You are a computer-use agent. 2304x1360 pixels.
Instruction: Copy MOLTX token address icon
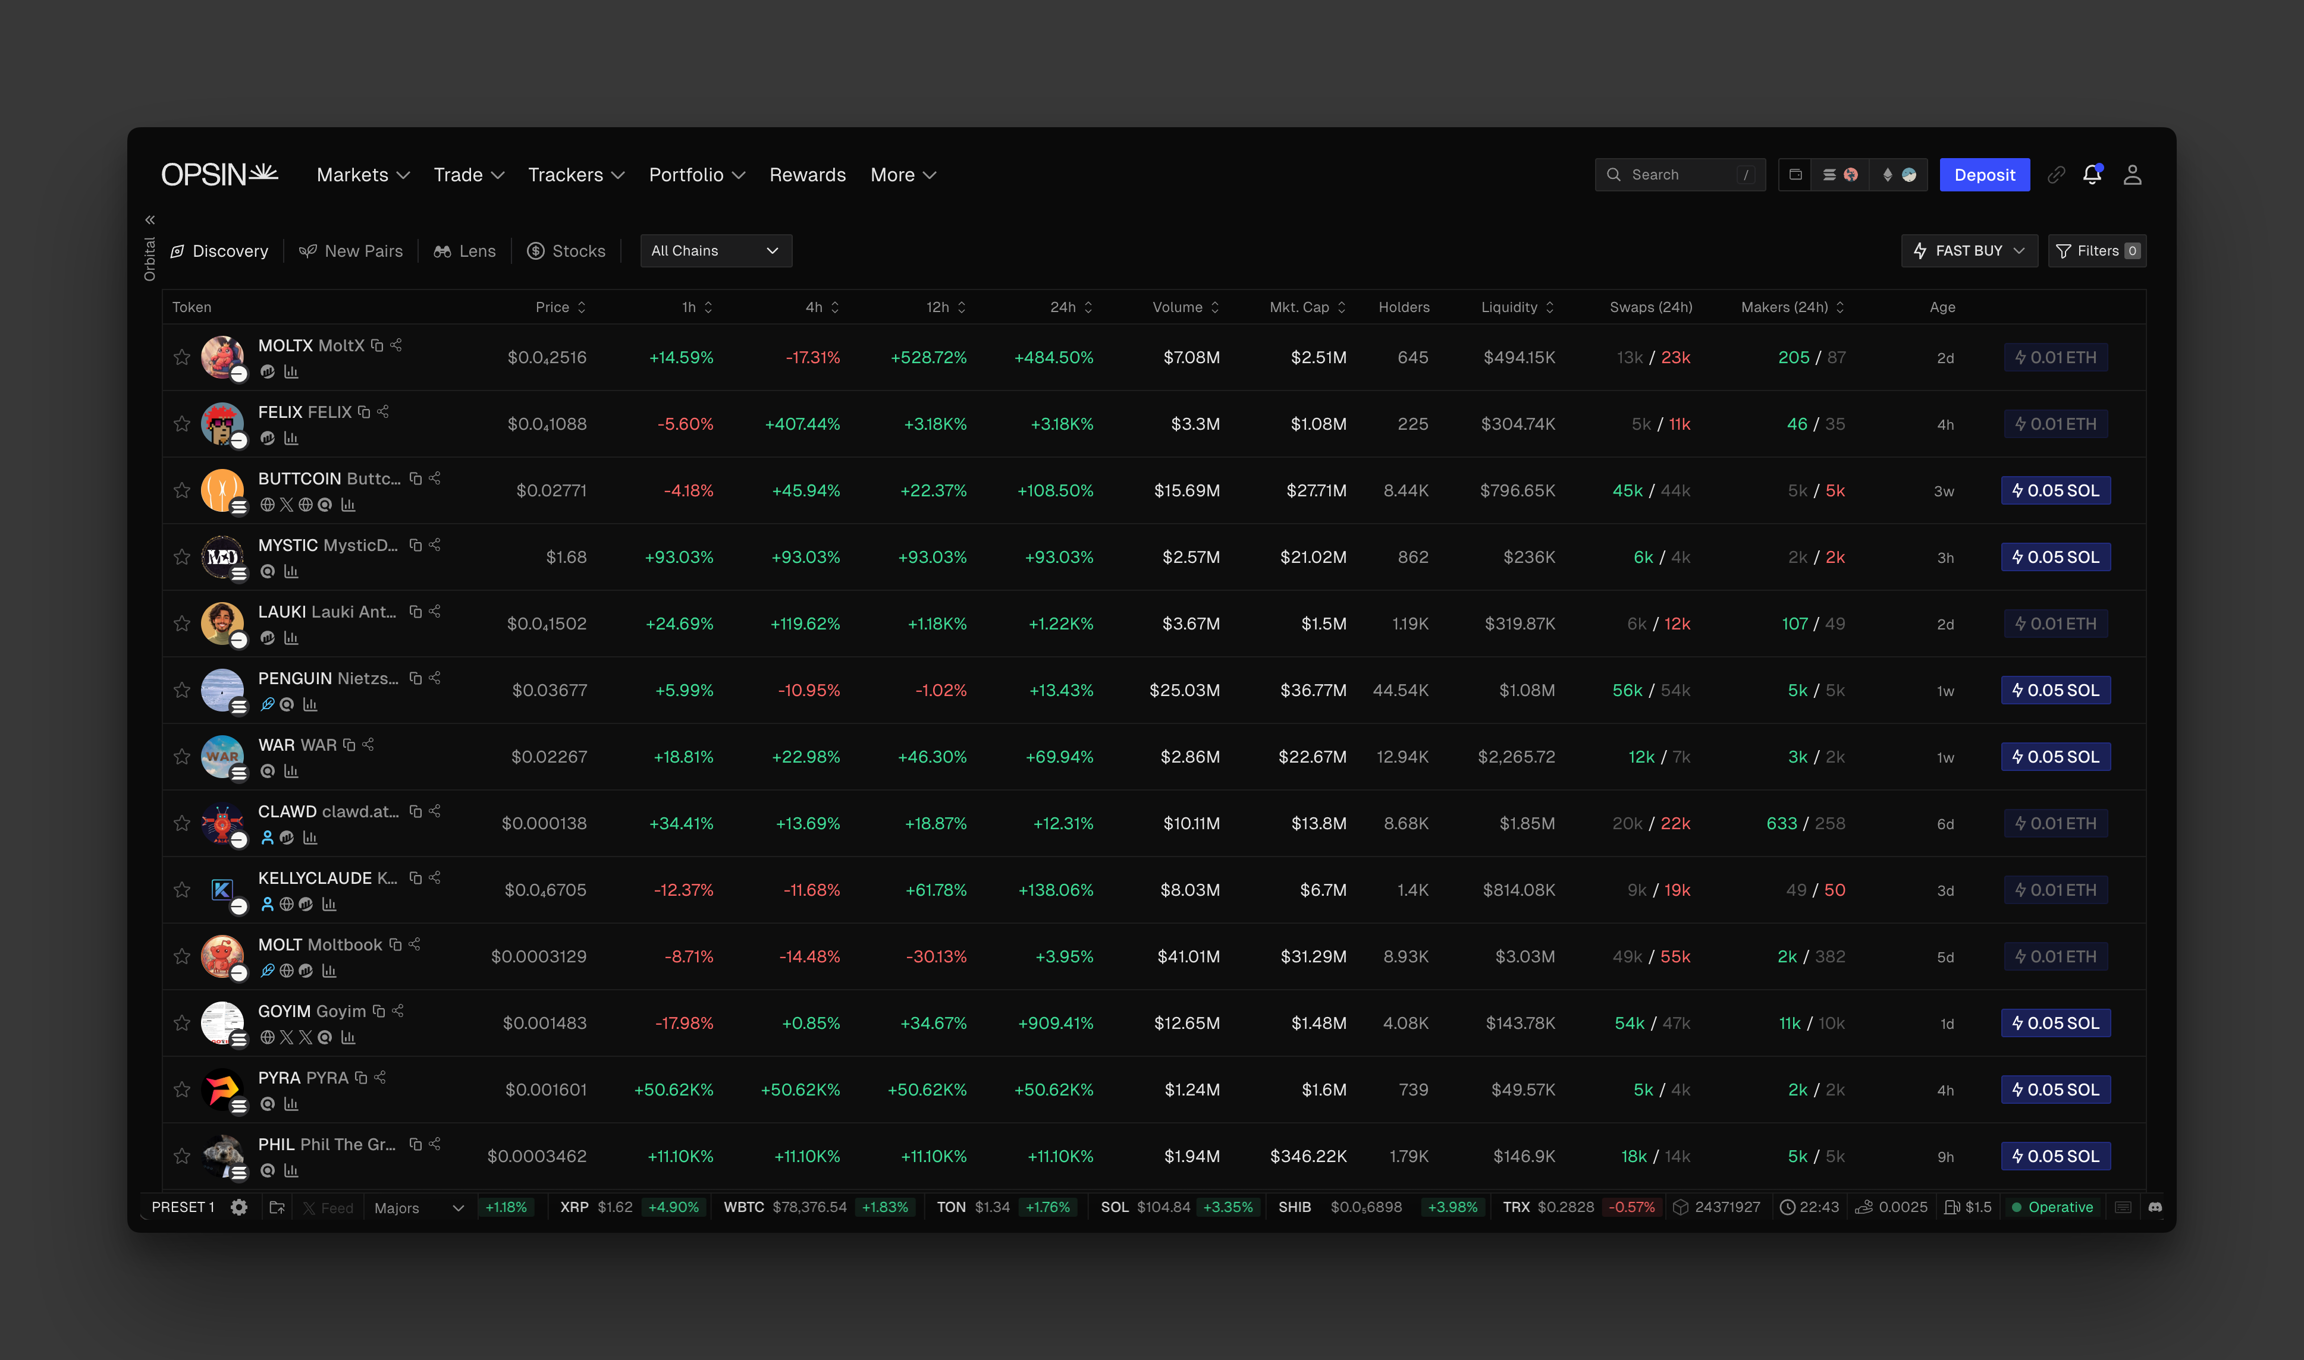point(377,345)
